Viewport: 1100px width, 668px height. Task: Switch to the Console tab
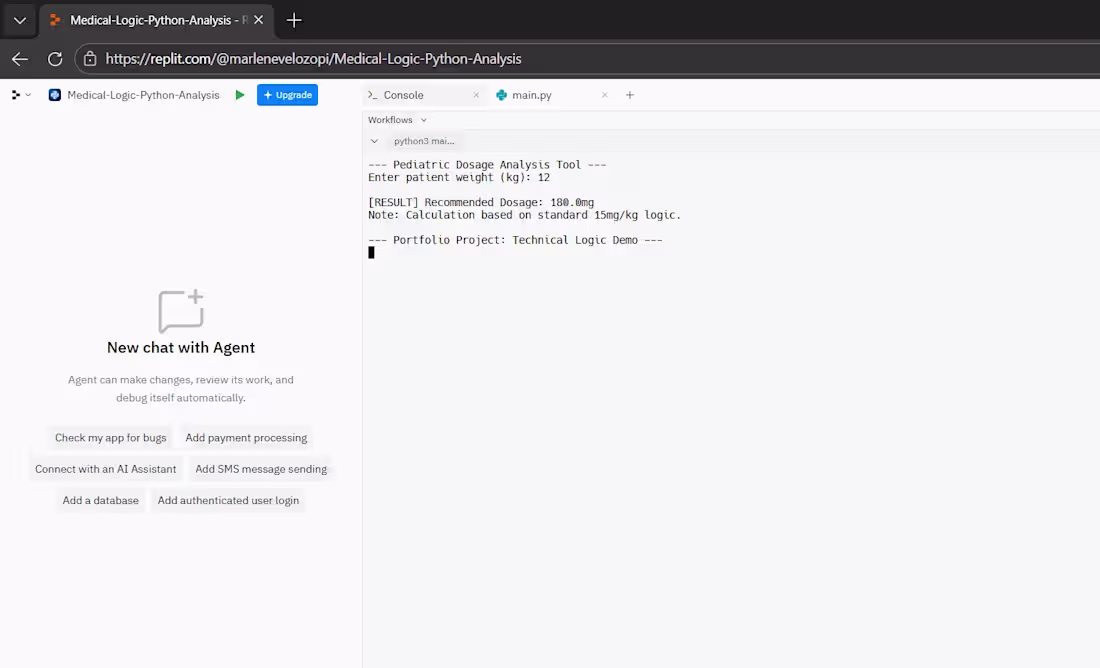(x=403, y=95)
